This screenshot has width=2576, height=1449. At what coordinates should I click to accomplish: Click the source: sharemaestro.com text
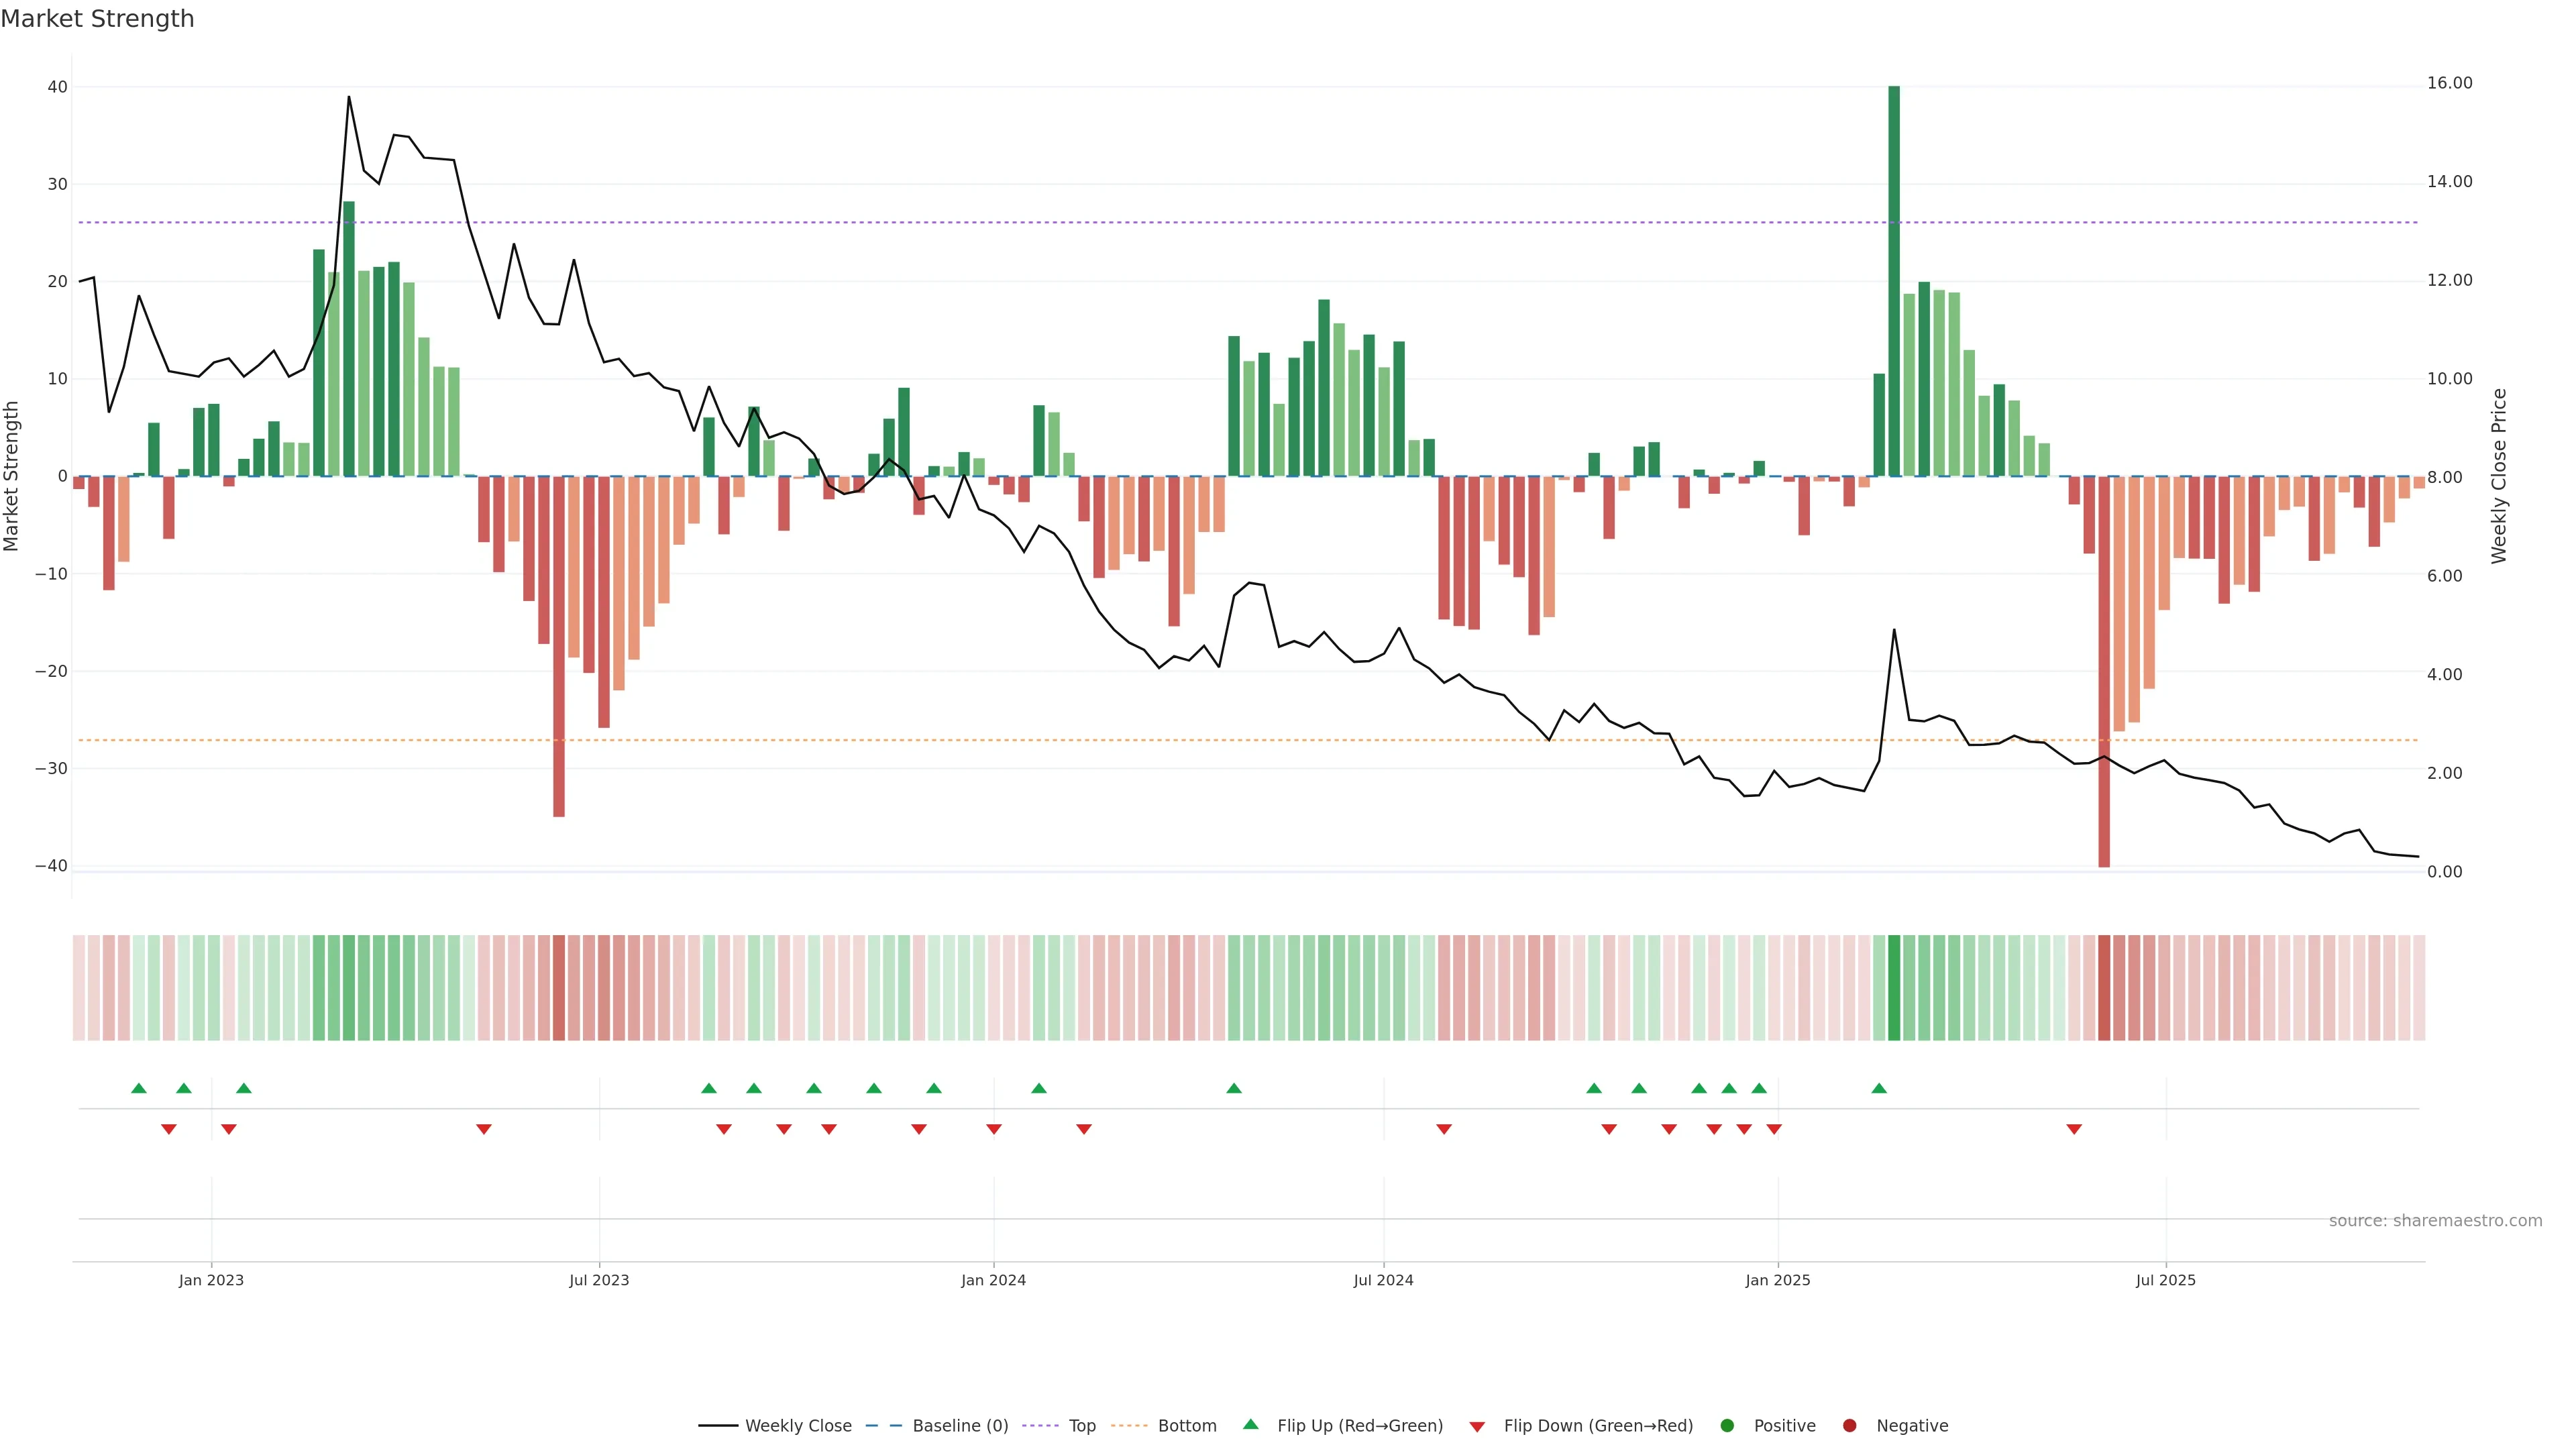point(2435,1221)
